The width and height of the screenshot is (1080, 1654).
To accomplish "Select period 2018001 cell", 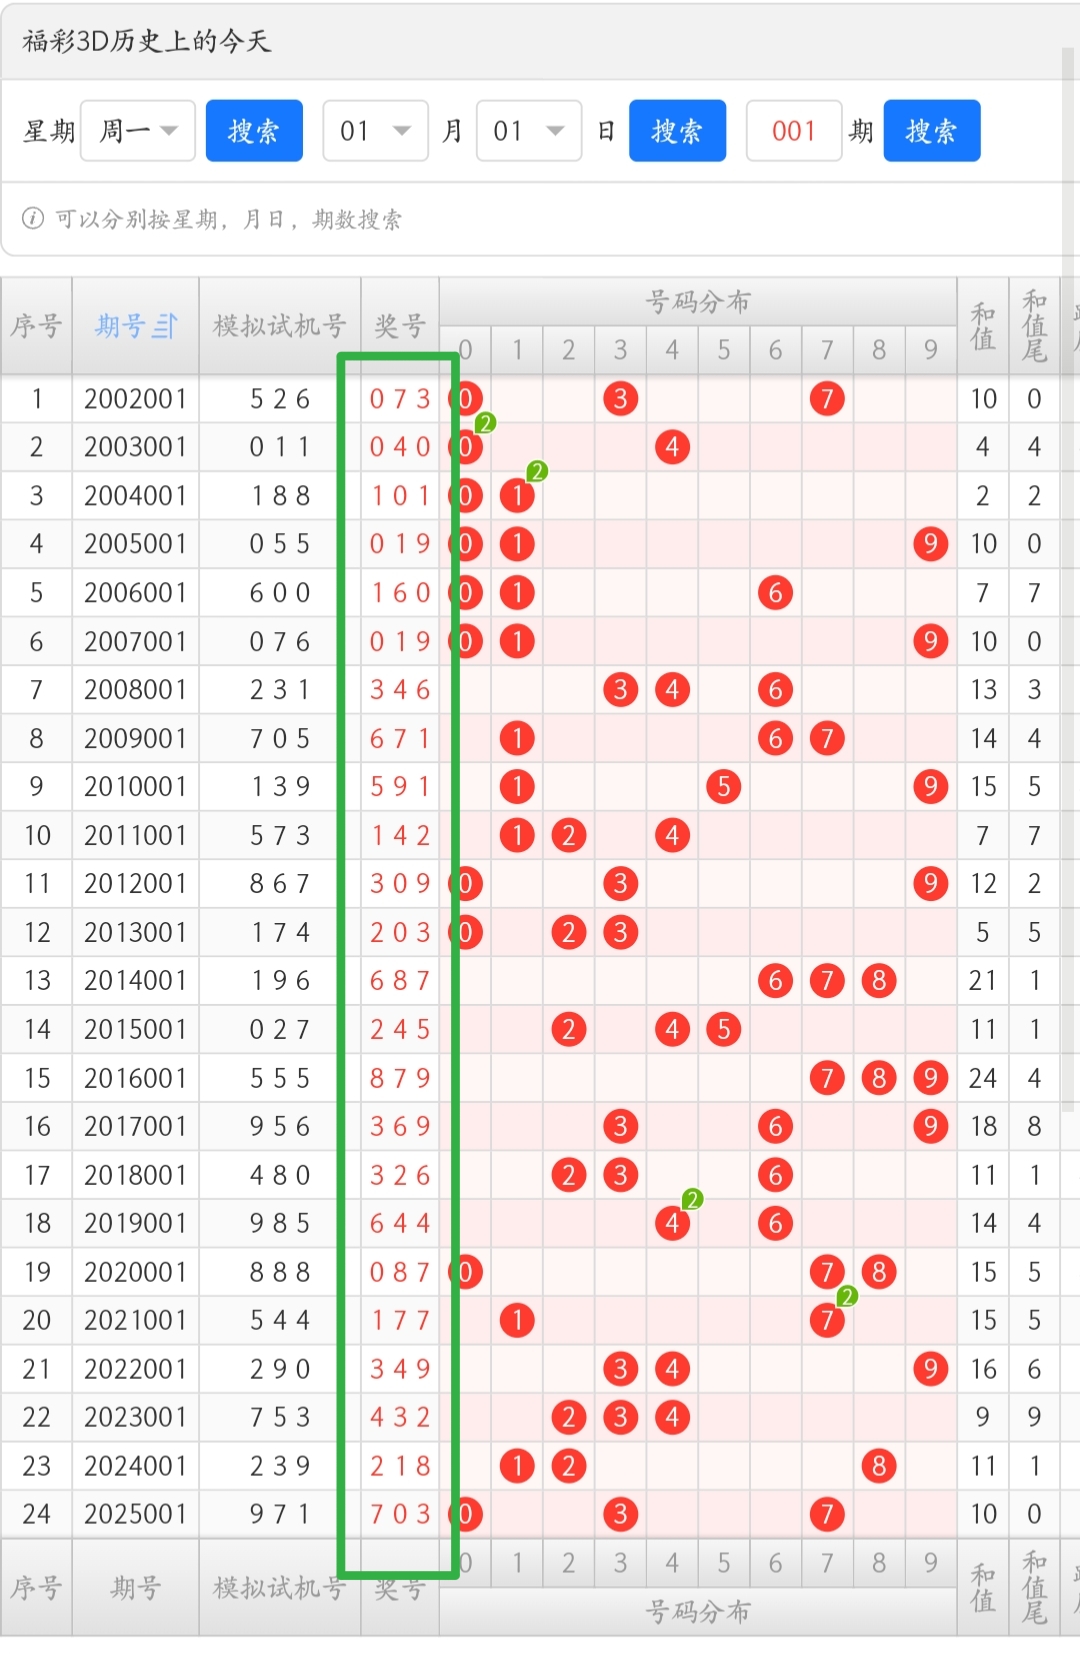I will (x=136, y=1175).
